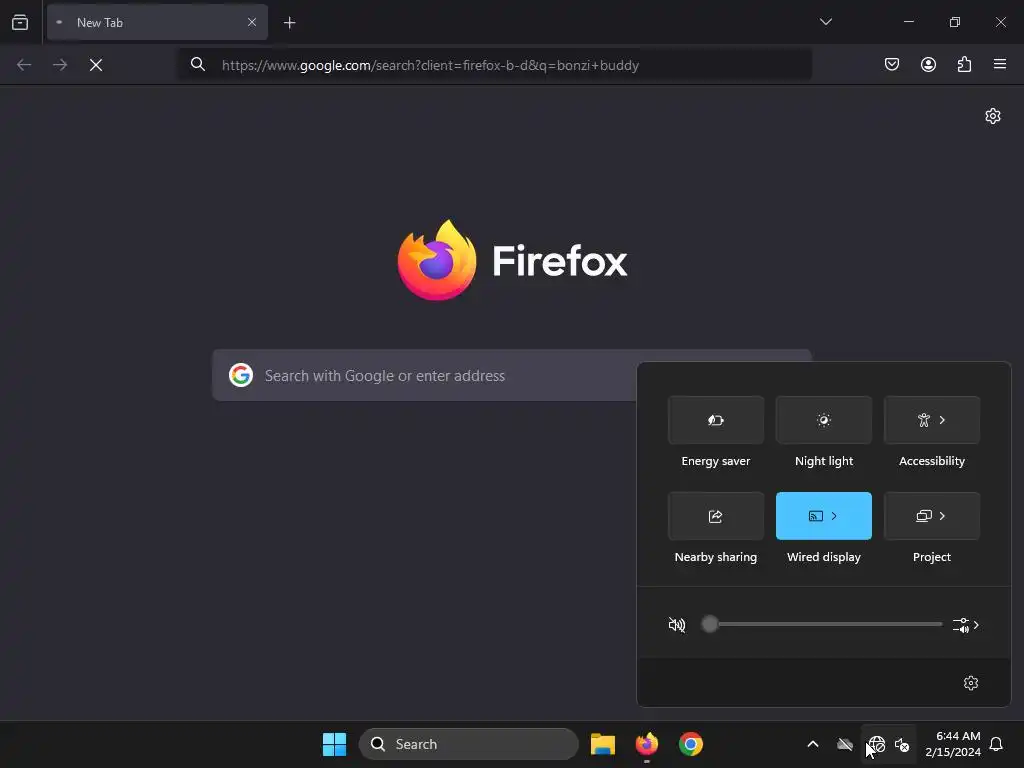Toggle Energy saver
Viewport: 1024px width, 768px height.
[x=716, y=420]
